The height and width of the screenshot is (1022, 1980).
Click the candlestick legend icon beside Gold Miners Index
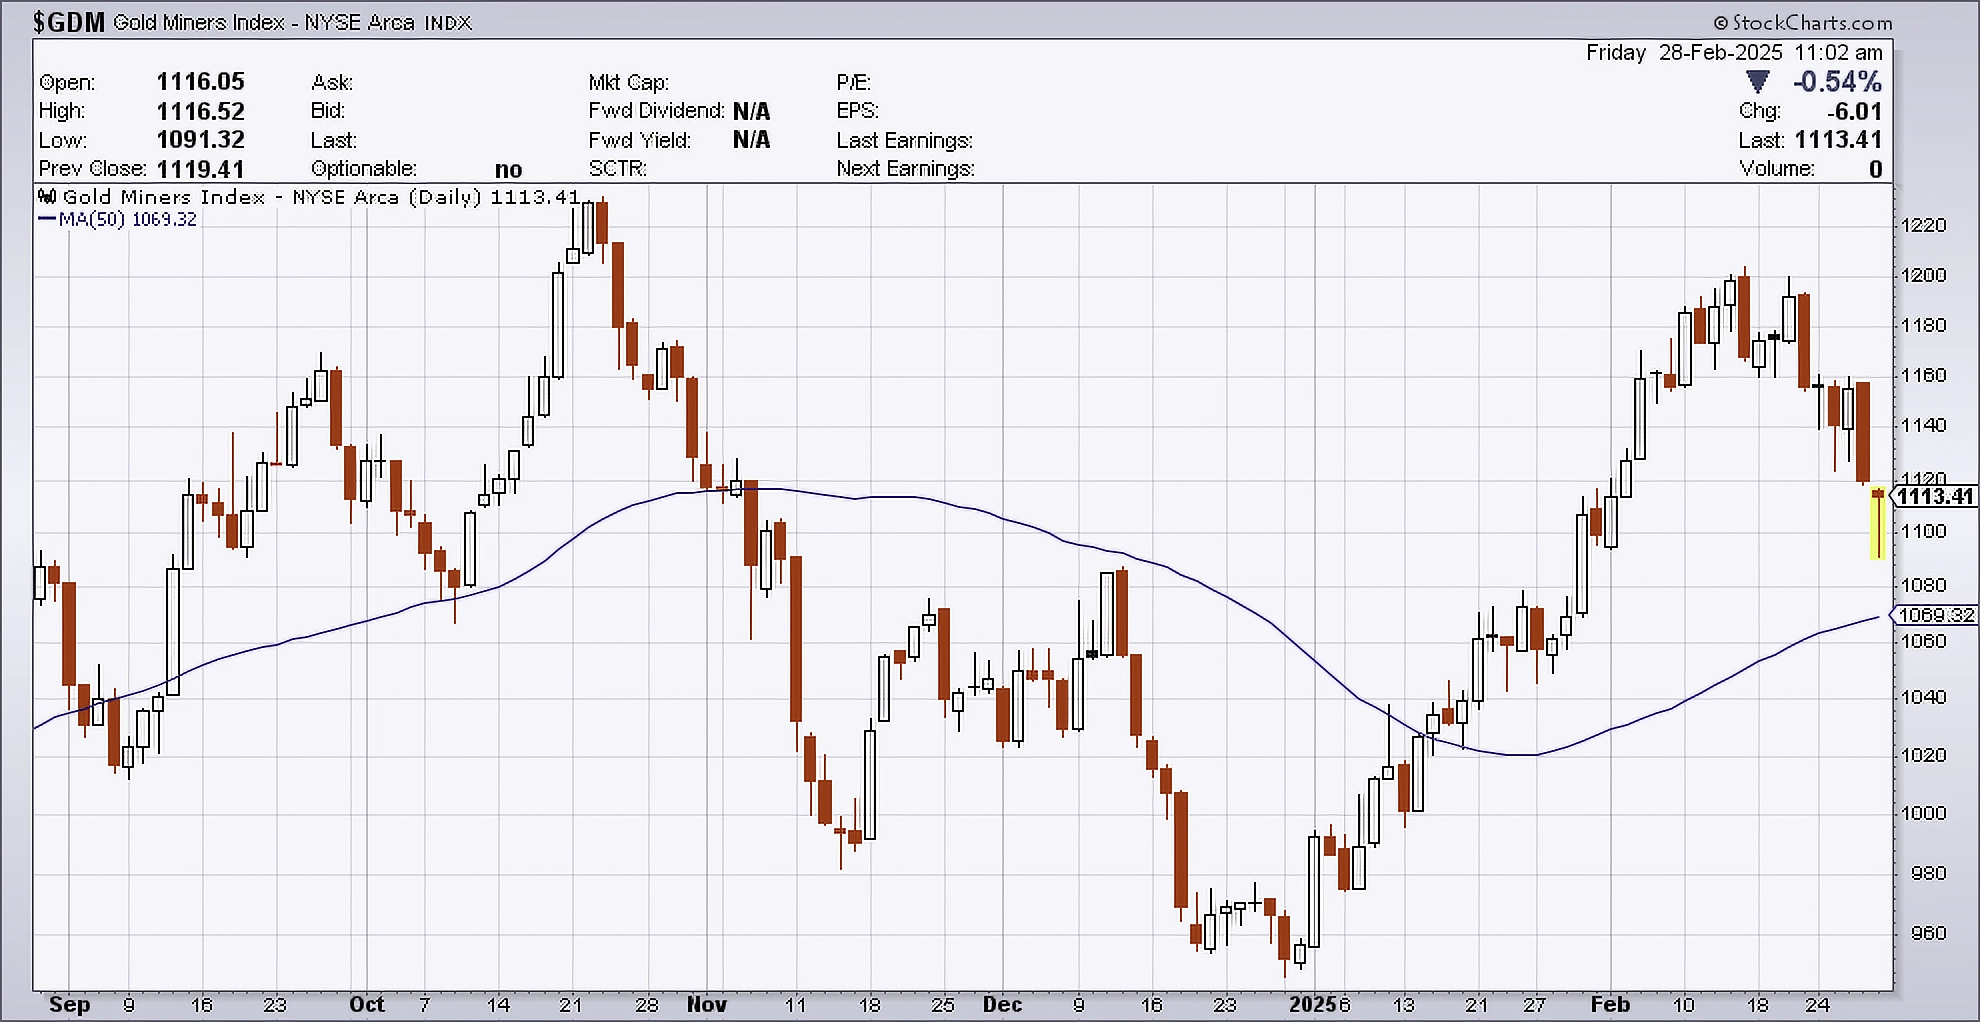point(47,196)
